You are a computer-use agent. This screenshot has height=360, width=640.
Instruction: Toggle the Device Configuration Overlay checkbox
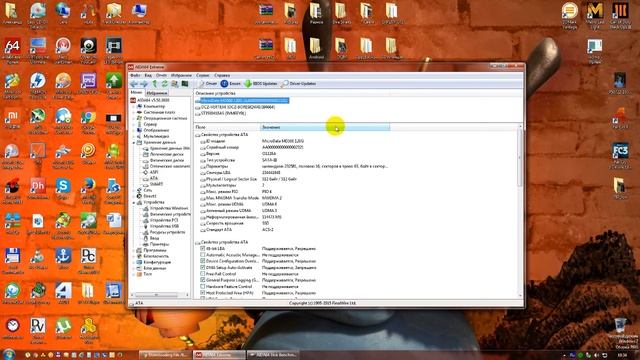(202, 261)
